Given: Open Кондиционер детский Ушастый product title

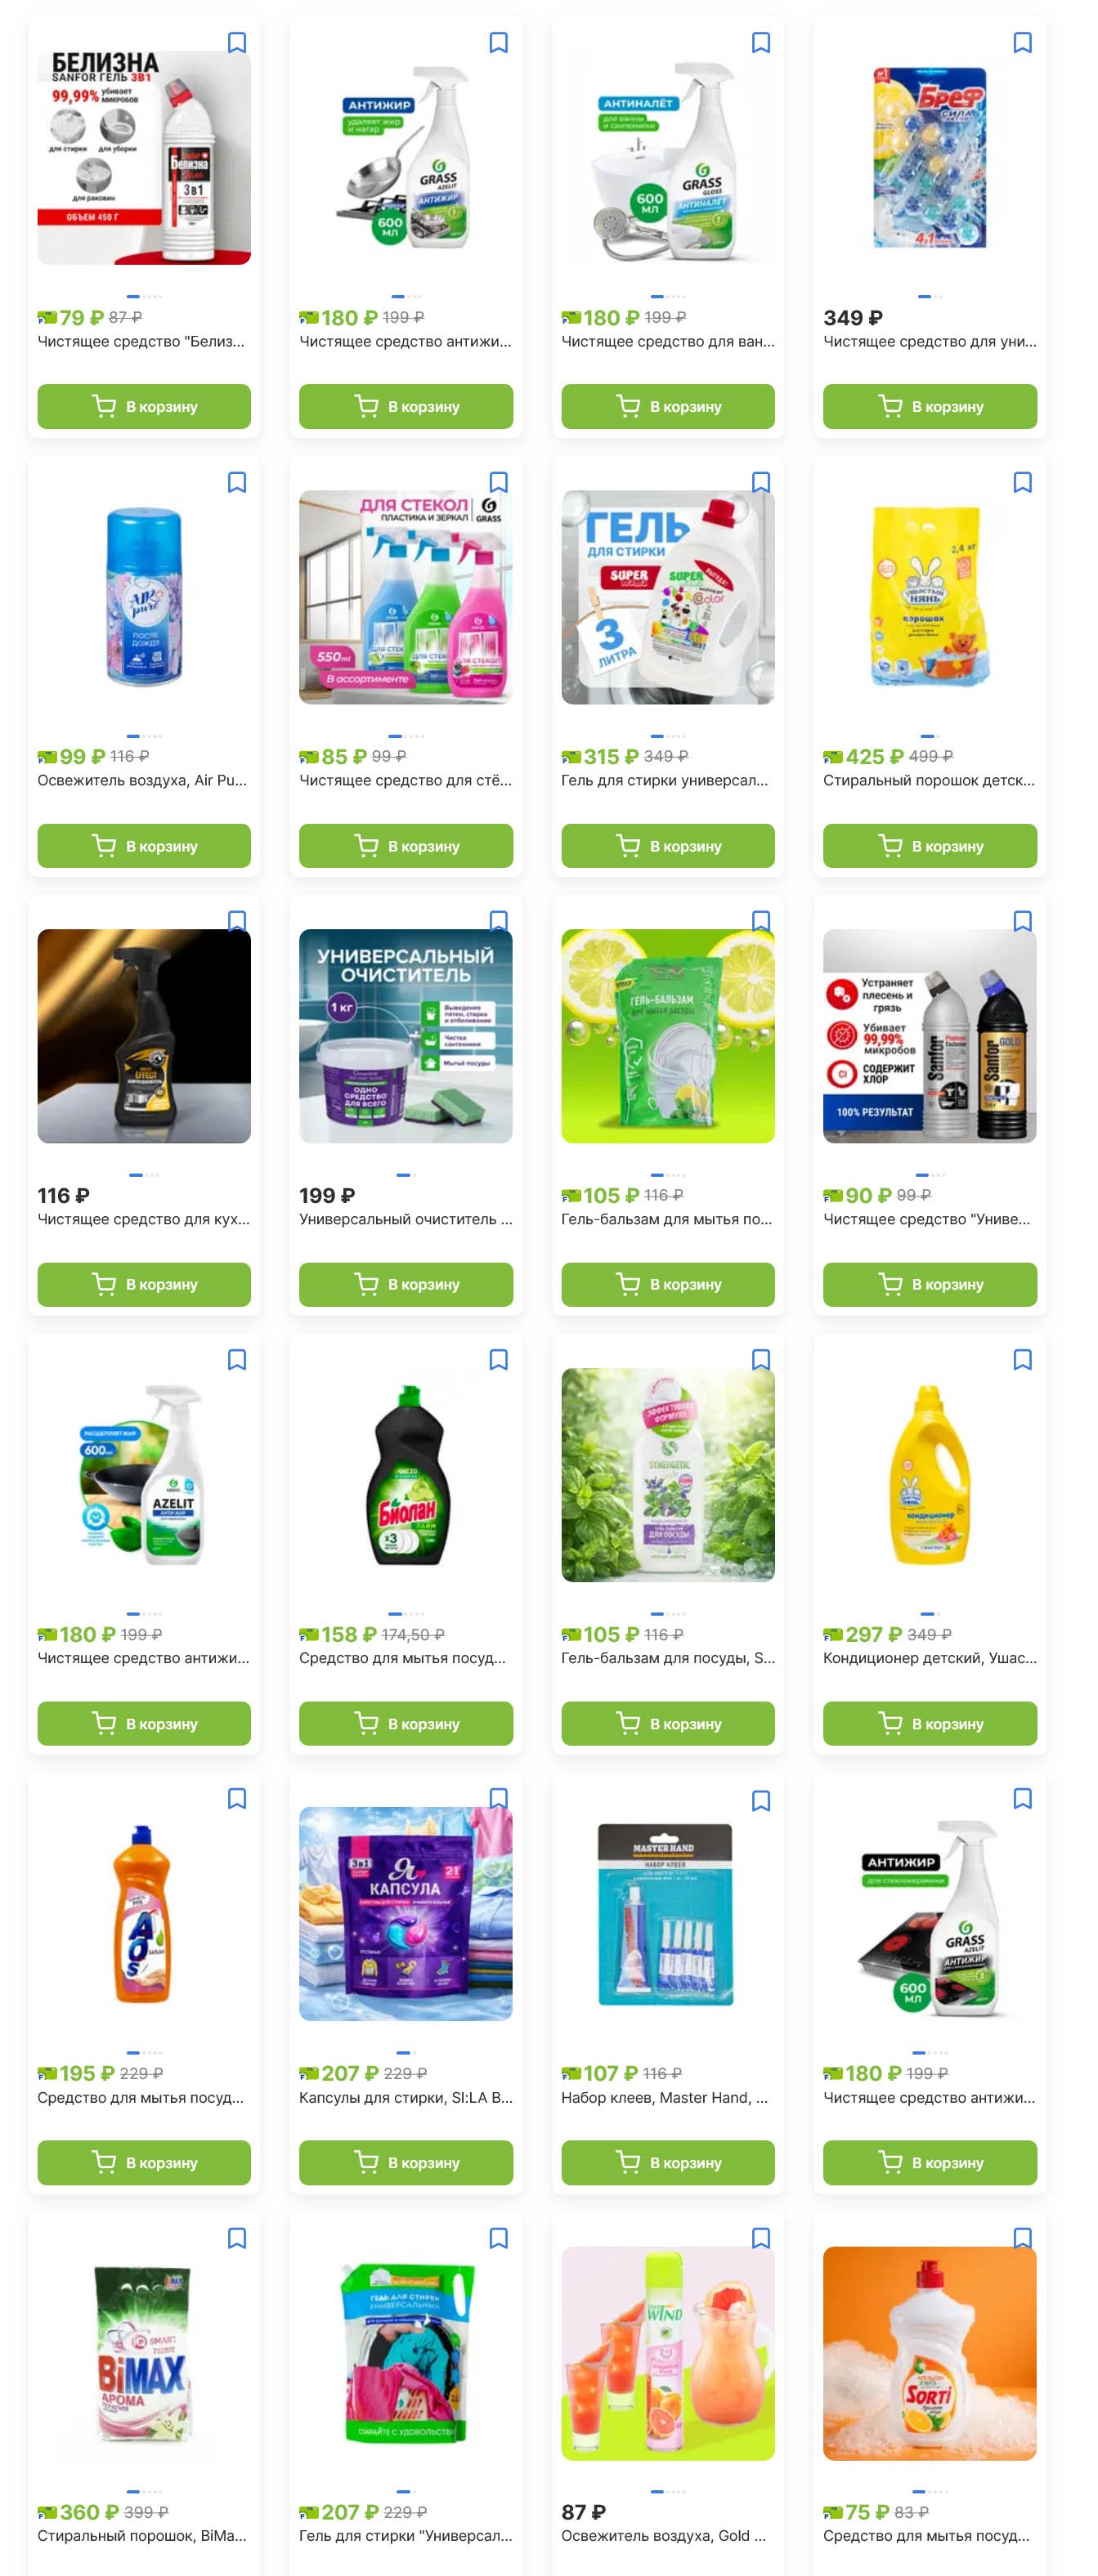Looking at the screenshot, I should pyautogui.click(x=930, y=1658).
